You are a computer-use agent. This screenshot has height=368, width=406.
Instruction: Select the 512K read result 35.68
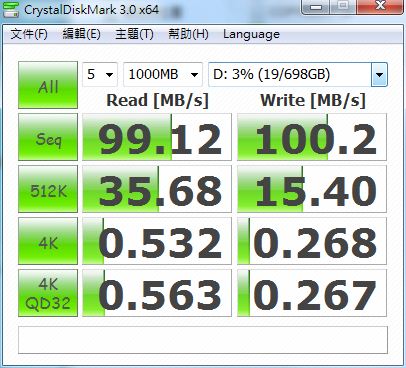point(157,189)
